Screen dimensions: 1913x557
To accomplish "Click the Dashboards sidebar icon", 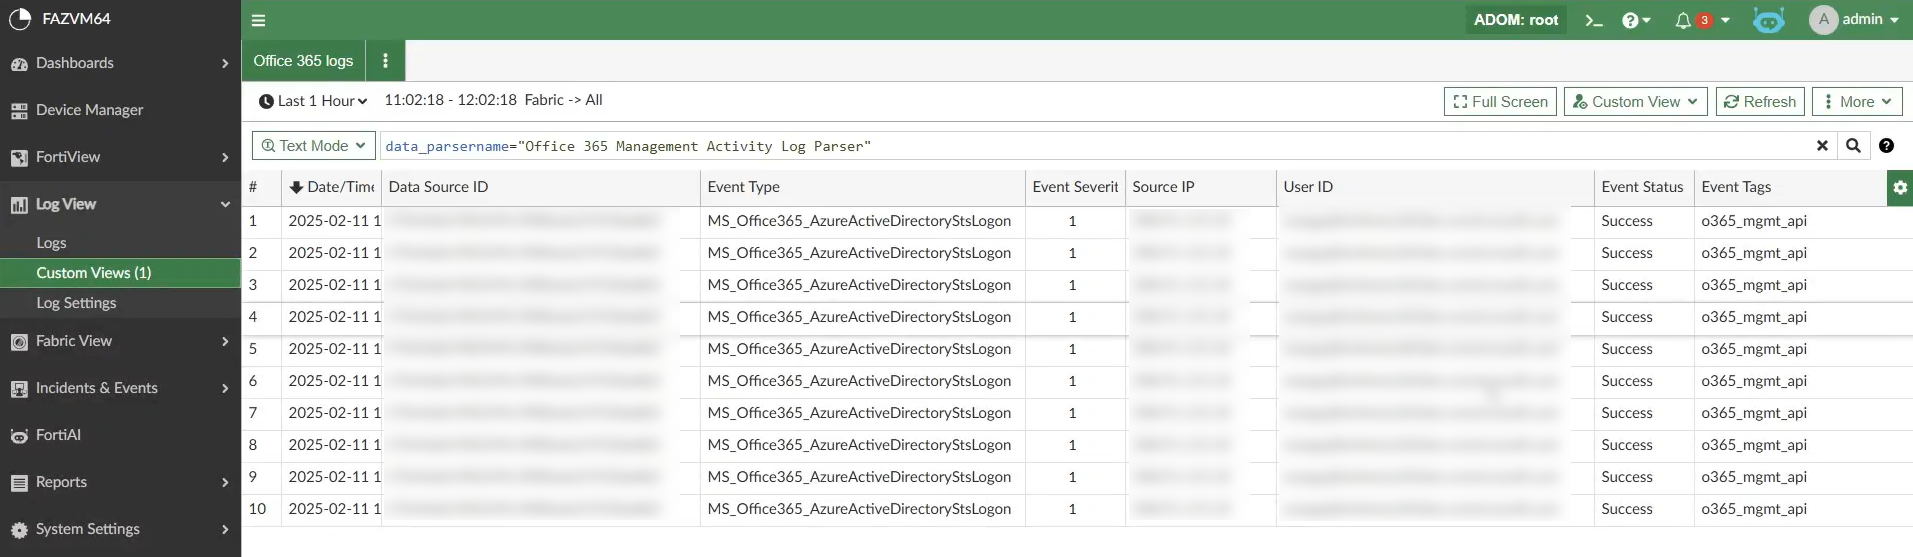I will tap(19, 64).
